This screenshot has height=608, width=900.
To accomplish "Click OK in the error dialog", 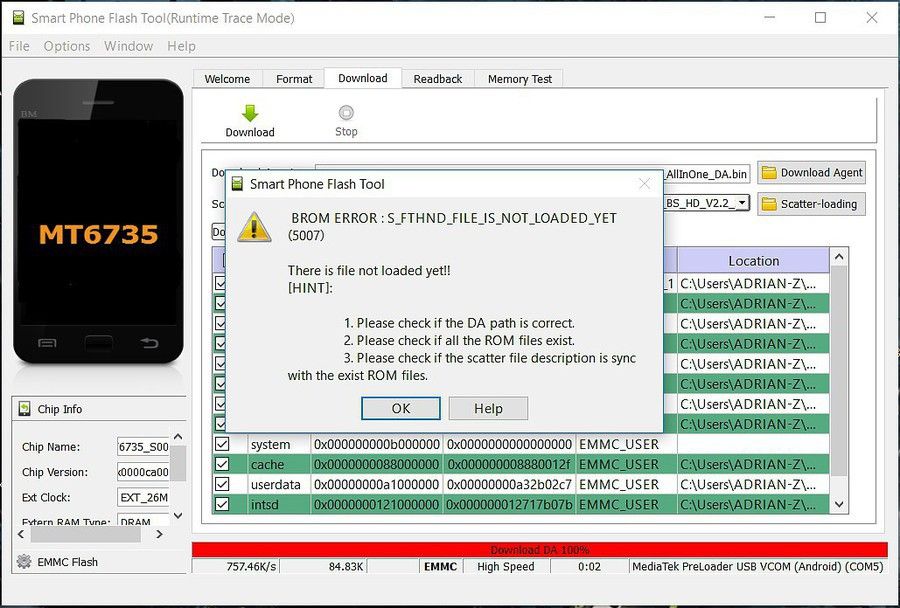I will (x=401, y=408).
